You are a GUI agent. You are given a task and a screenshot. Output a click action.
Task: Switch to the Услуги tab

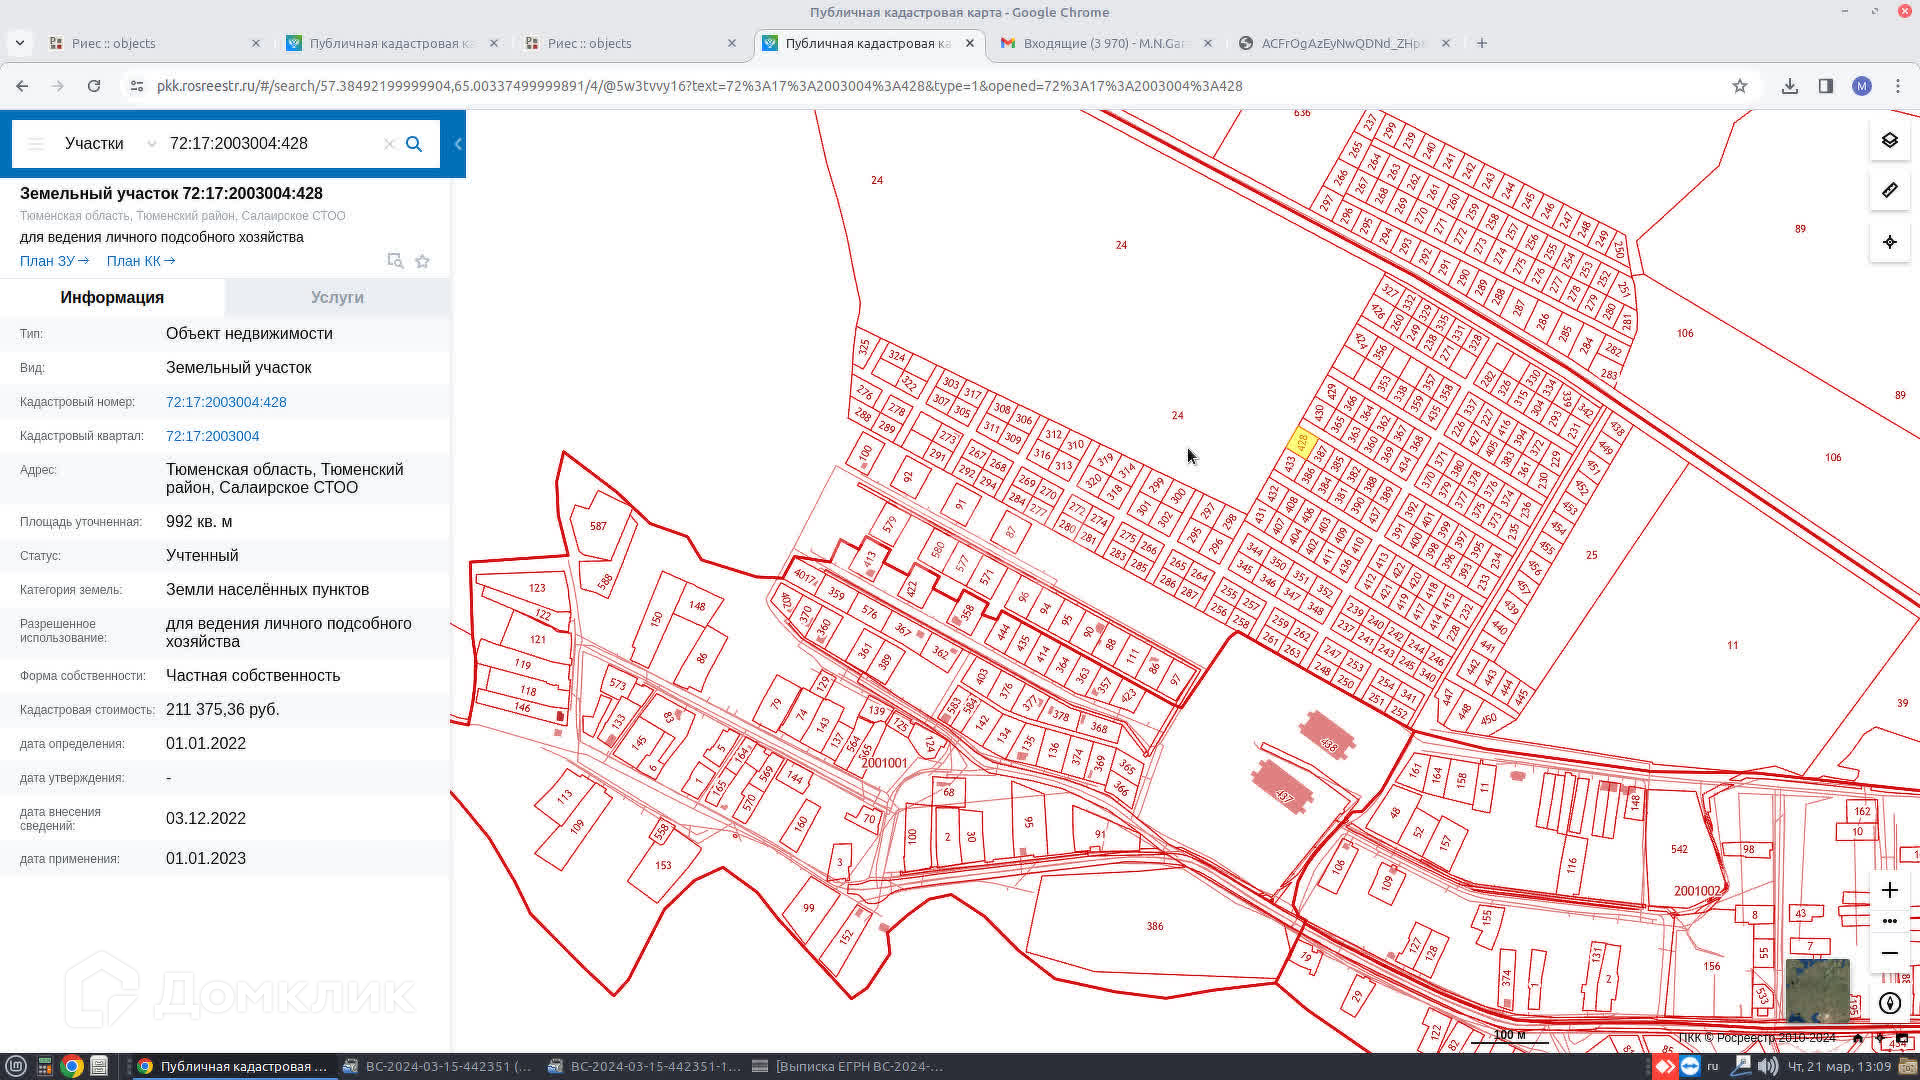337,297
